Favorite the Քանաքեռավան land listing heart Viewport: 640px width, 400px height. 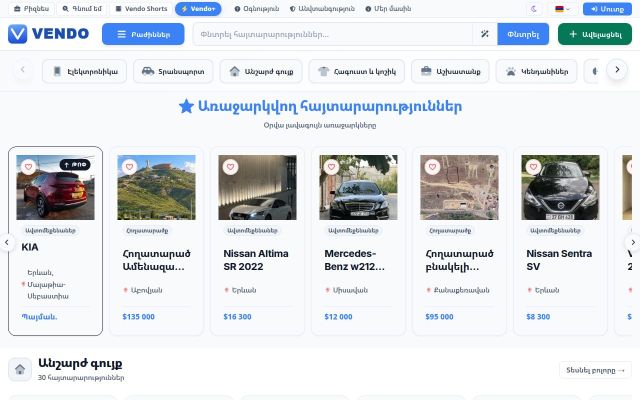pos(432,167)
